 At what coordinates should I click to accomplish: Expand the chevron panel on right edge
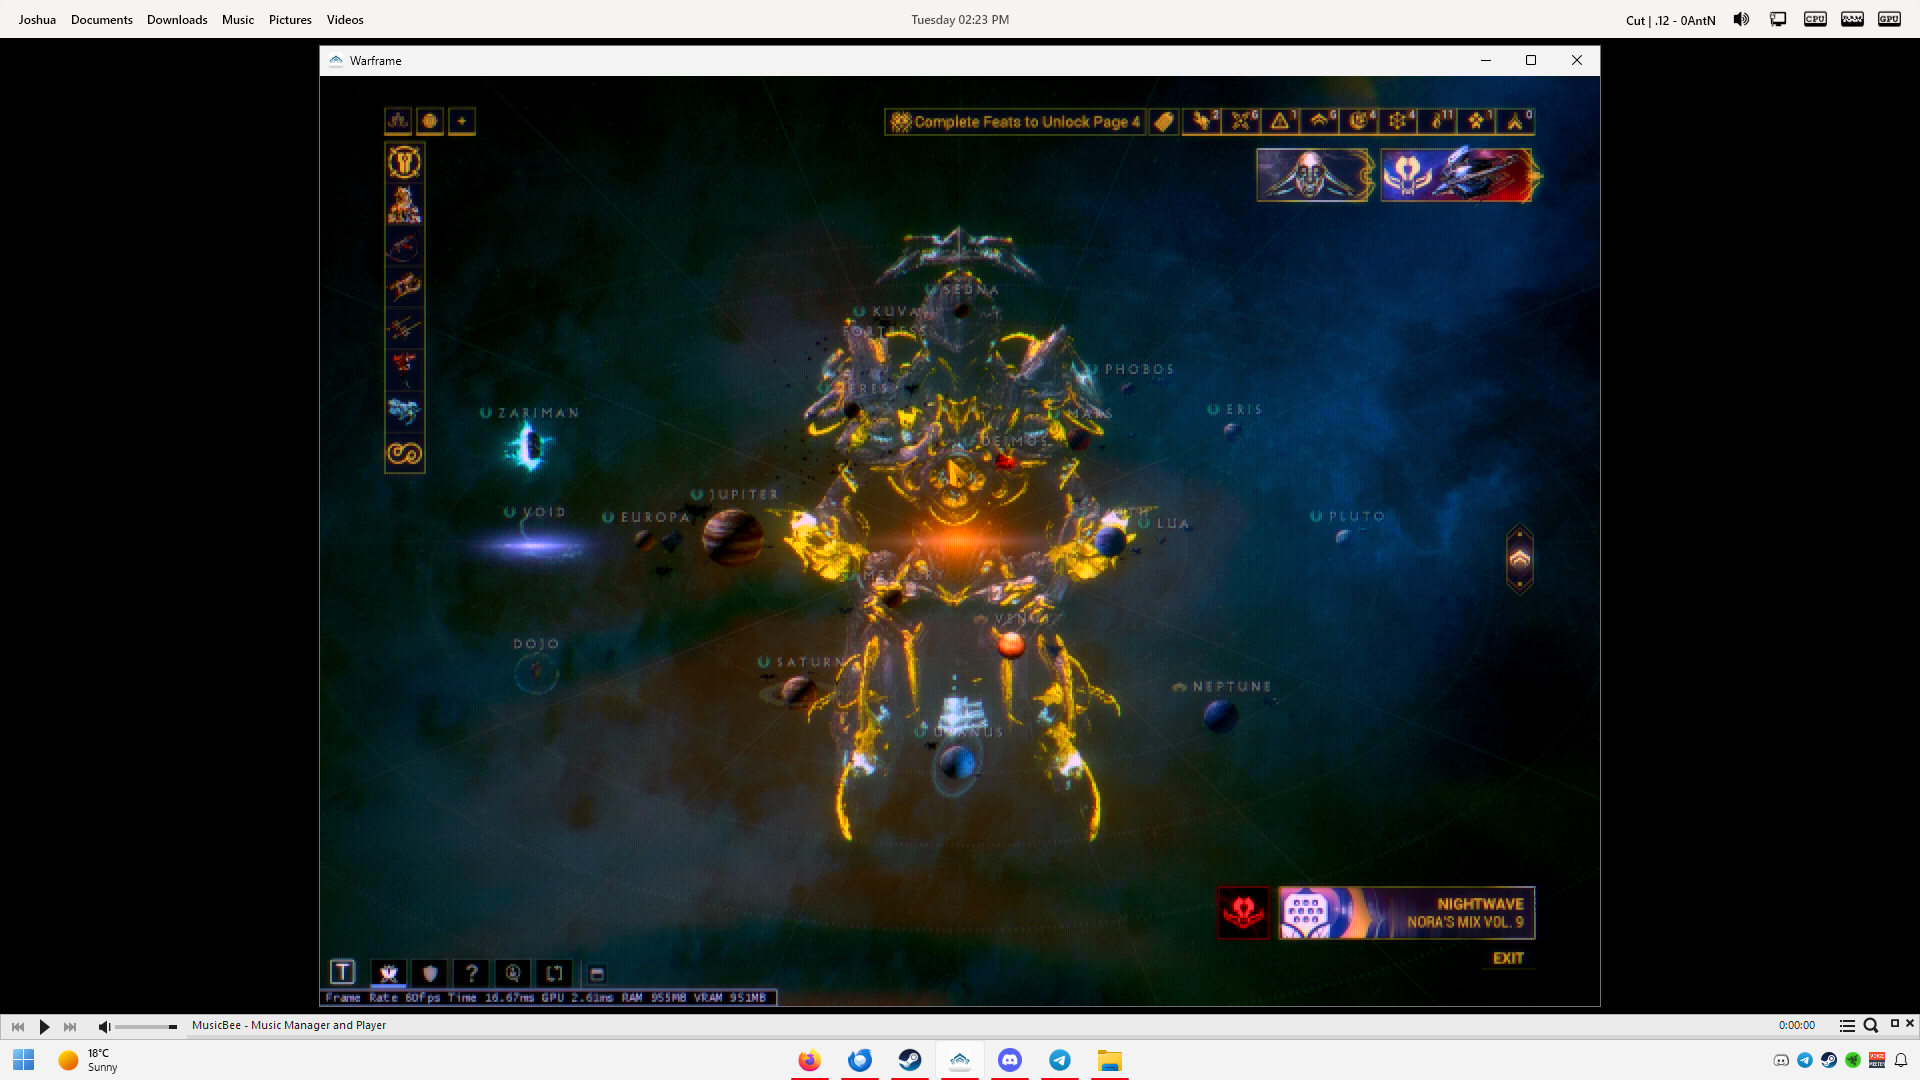point(1519,559)
